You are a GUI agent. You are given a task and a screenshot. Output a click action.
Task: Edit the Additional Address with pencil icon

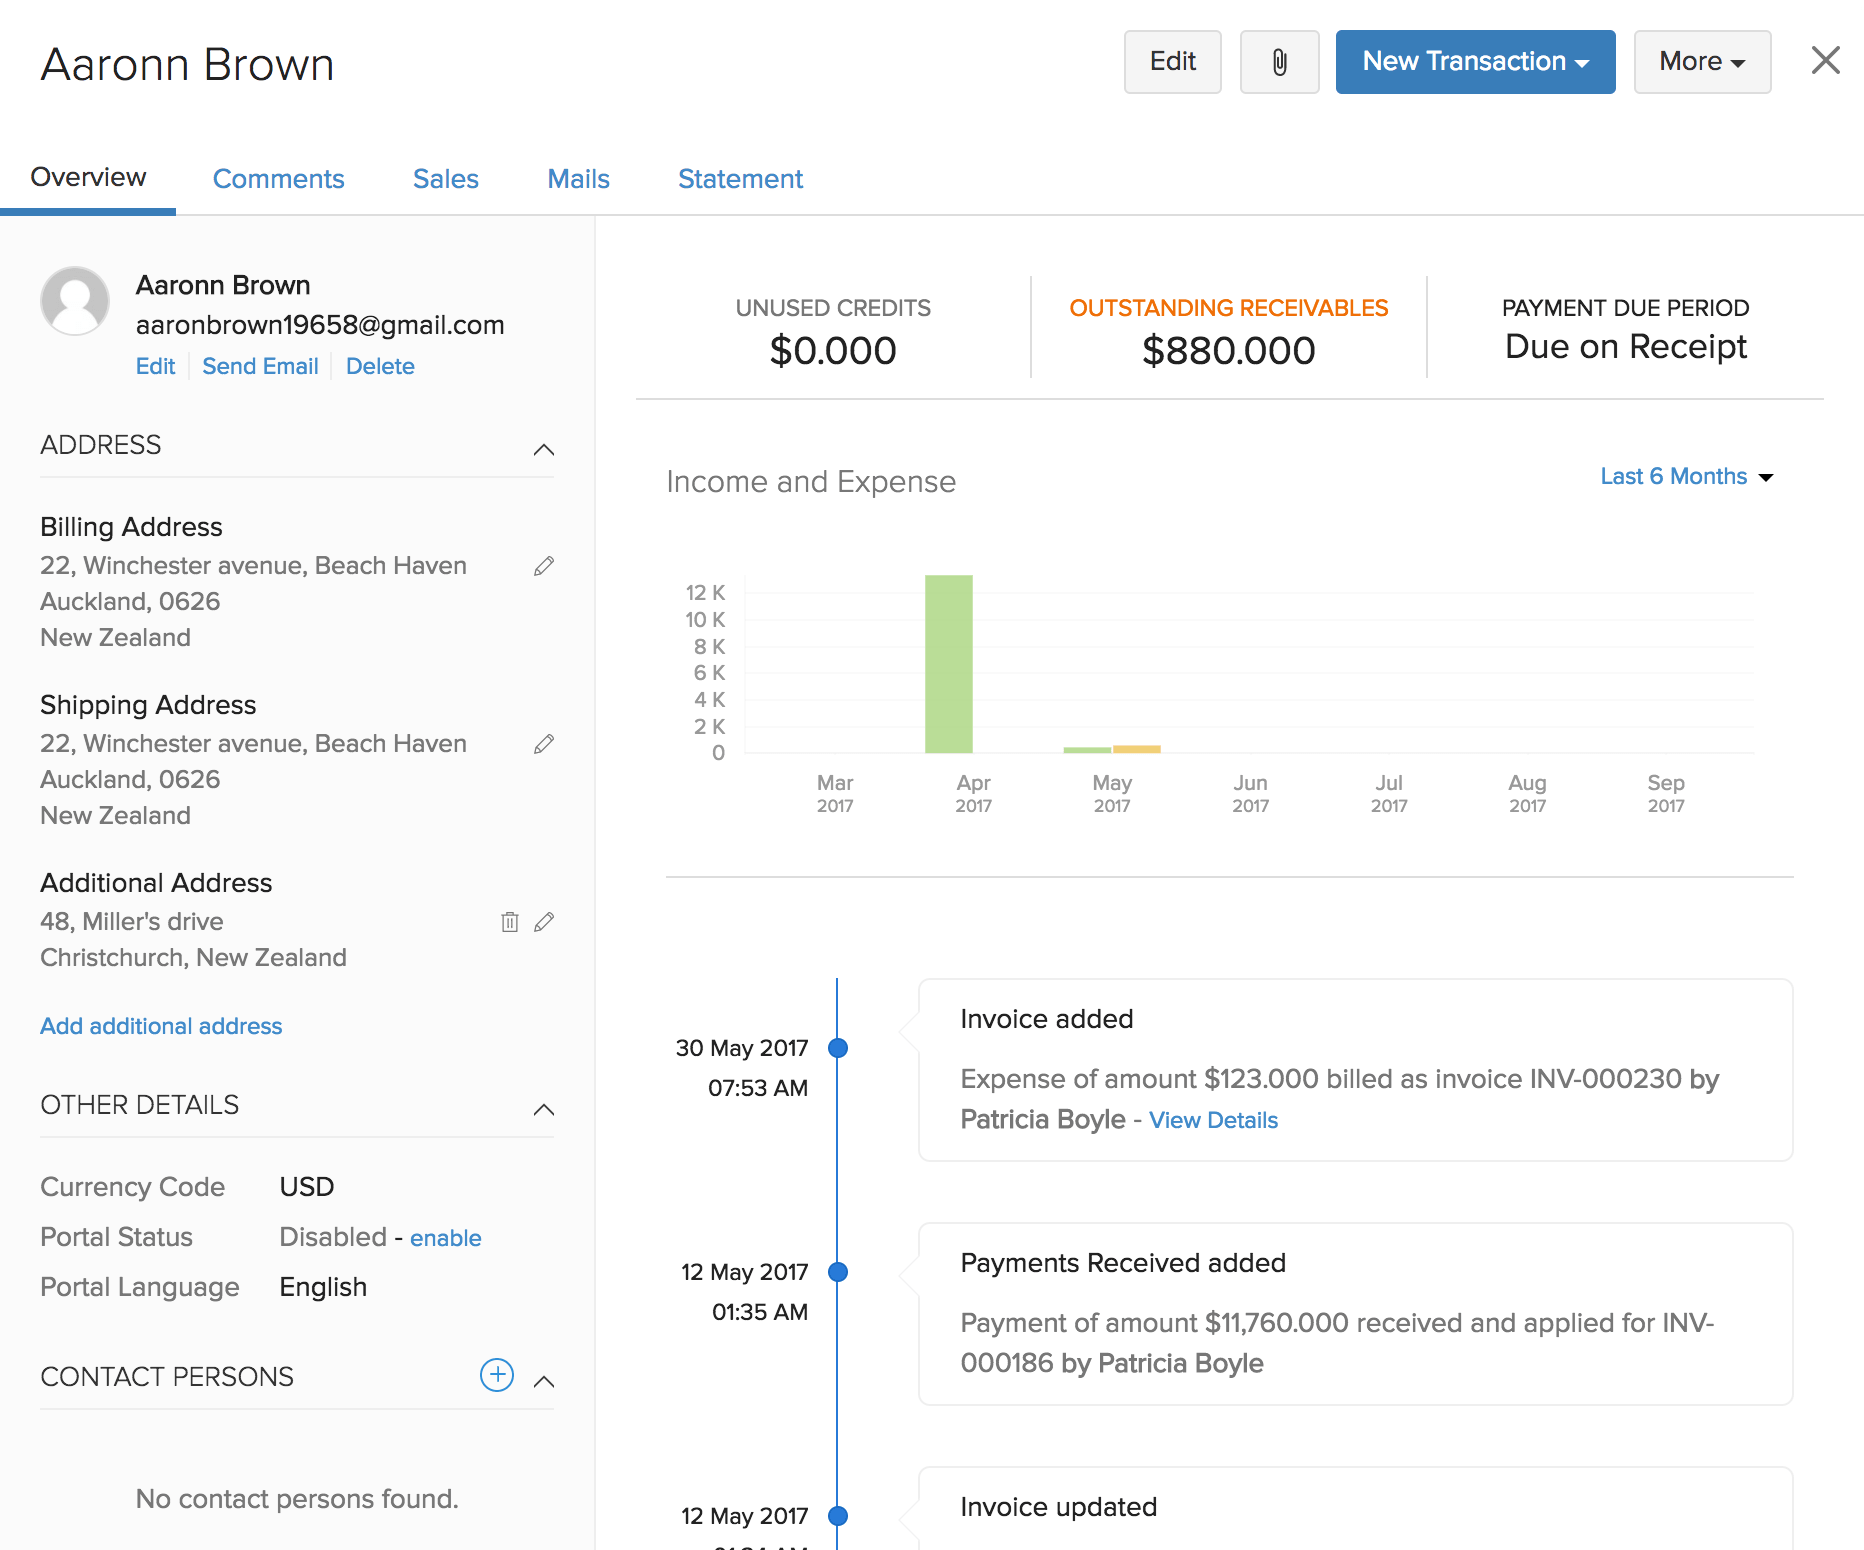tap(544, 922)
